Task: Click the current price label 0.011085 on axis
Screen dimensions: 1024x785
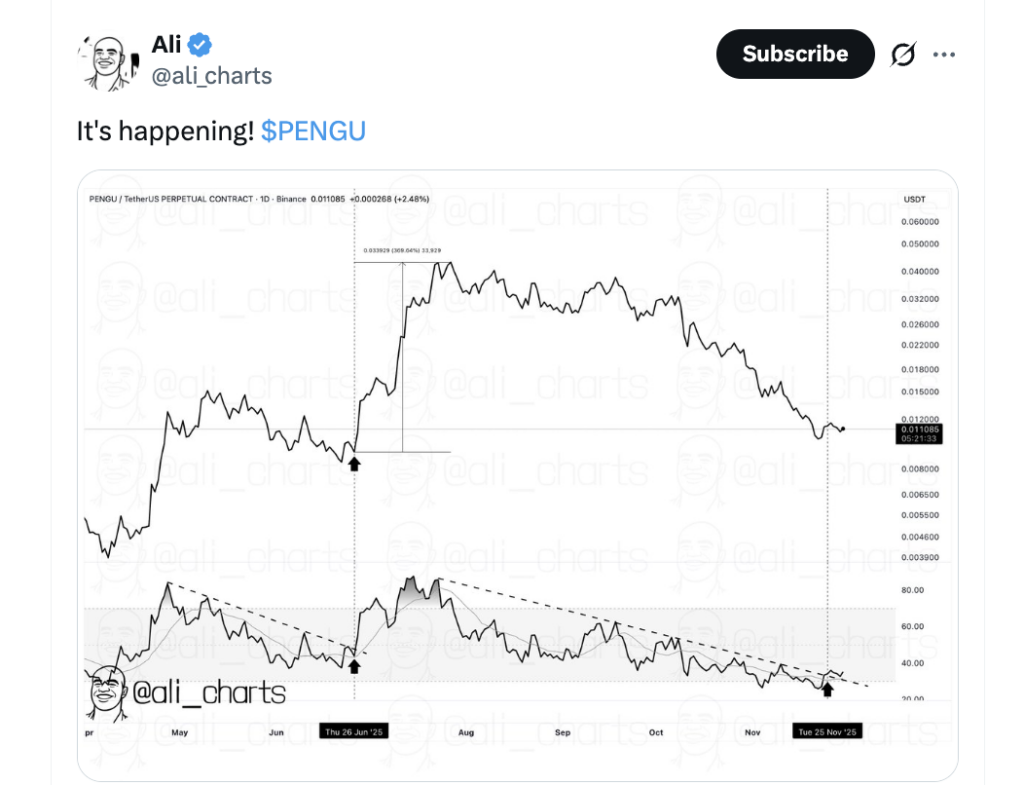Action: pos(919,429)
